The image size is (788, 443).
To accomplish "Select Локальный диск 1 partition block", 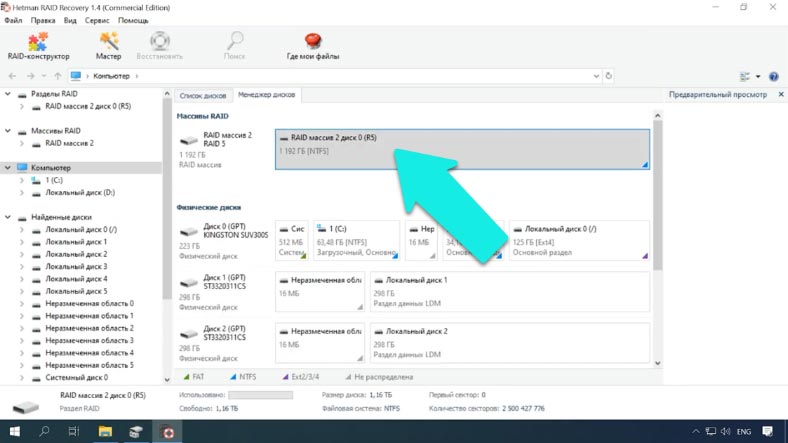I will pyautogui.click(x=510, y=292).
